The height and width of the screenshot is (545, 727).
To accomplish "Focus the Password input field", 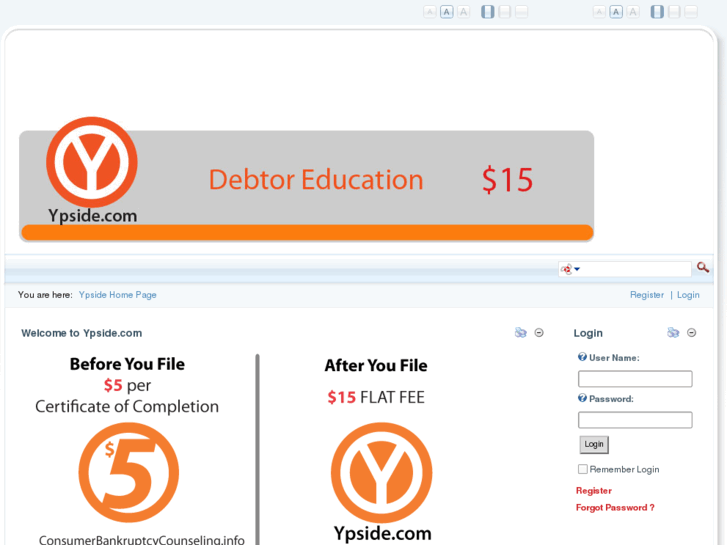I will click(635, 420).
